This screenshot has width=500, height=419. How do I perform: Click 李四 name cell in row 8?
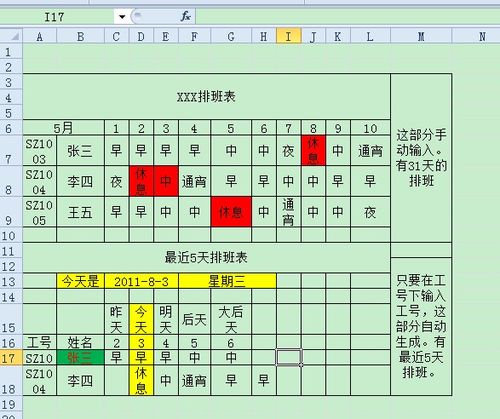coord(80,181)
